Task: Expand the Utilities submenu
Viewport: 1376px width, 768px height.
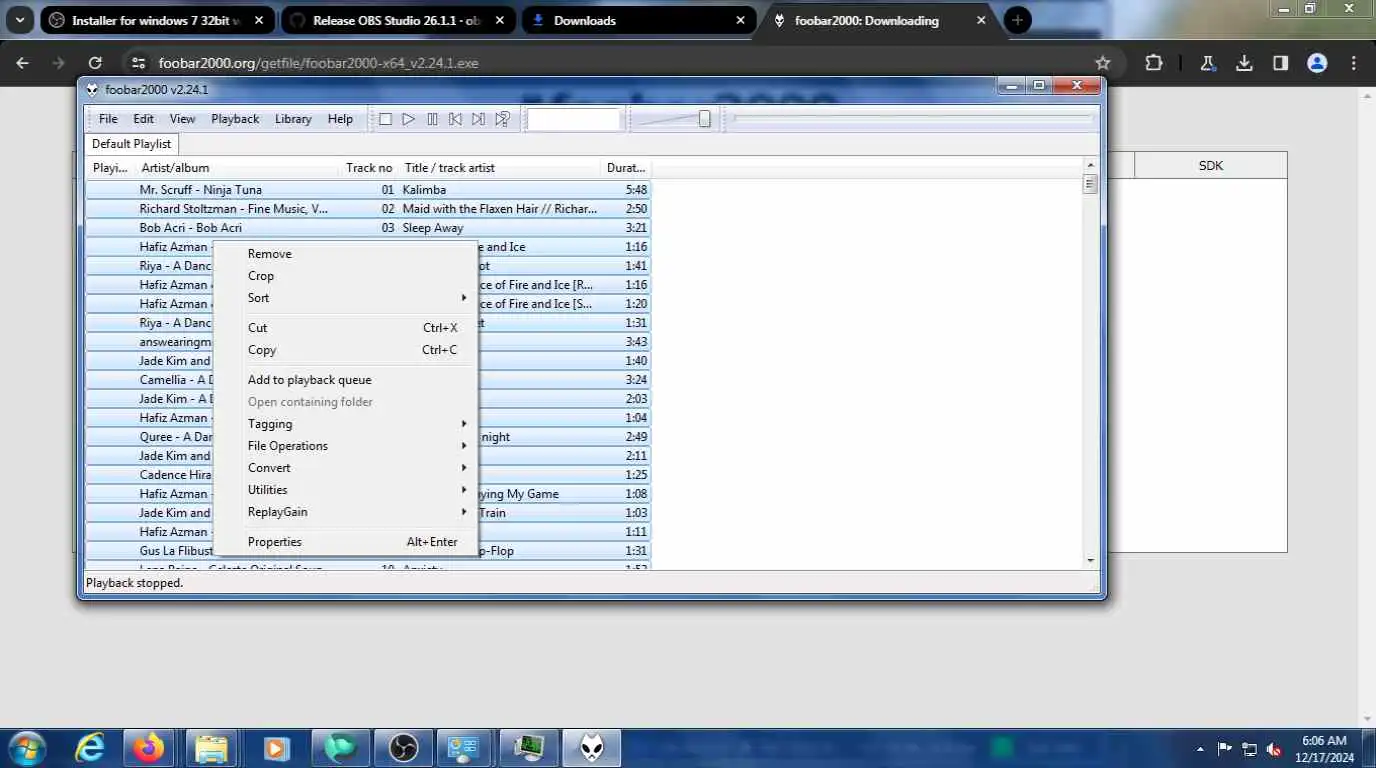Action: coord(346,490)
